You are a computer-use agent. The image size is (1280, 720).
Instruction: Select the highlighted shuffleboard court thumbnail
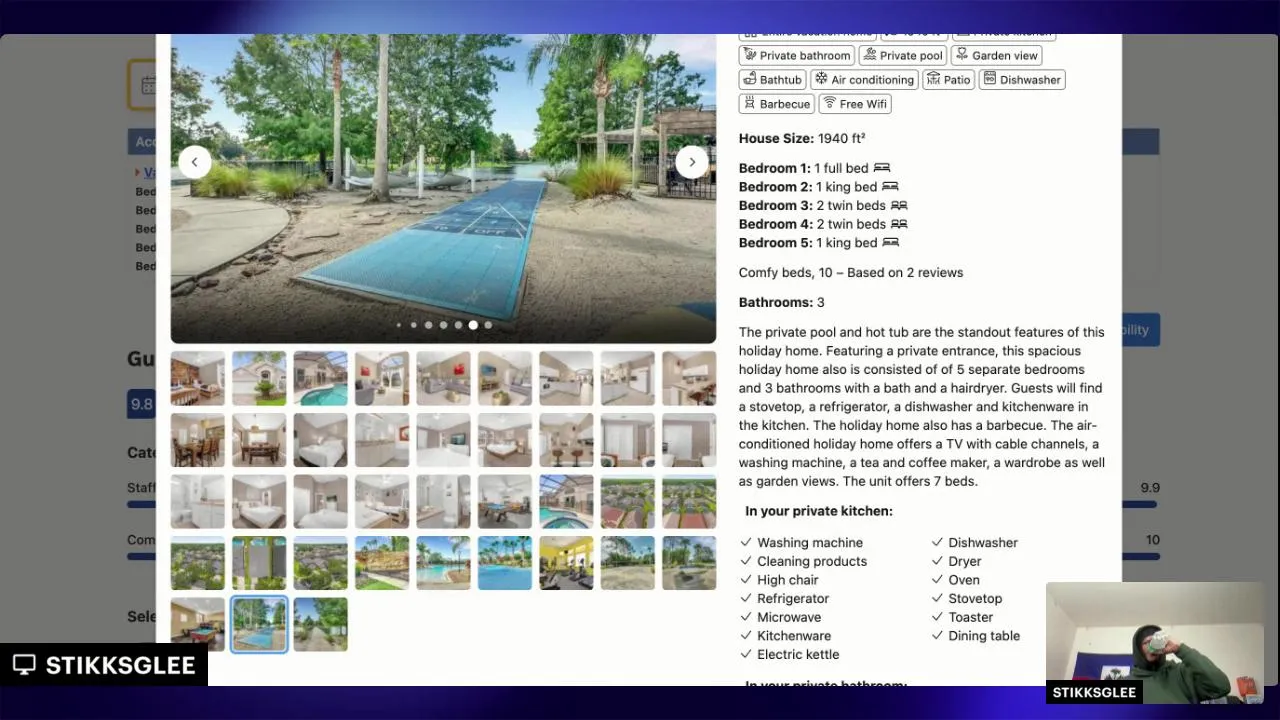[x=259, y=625]
